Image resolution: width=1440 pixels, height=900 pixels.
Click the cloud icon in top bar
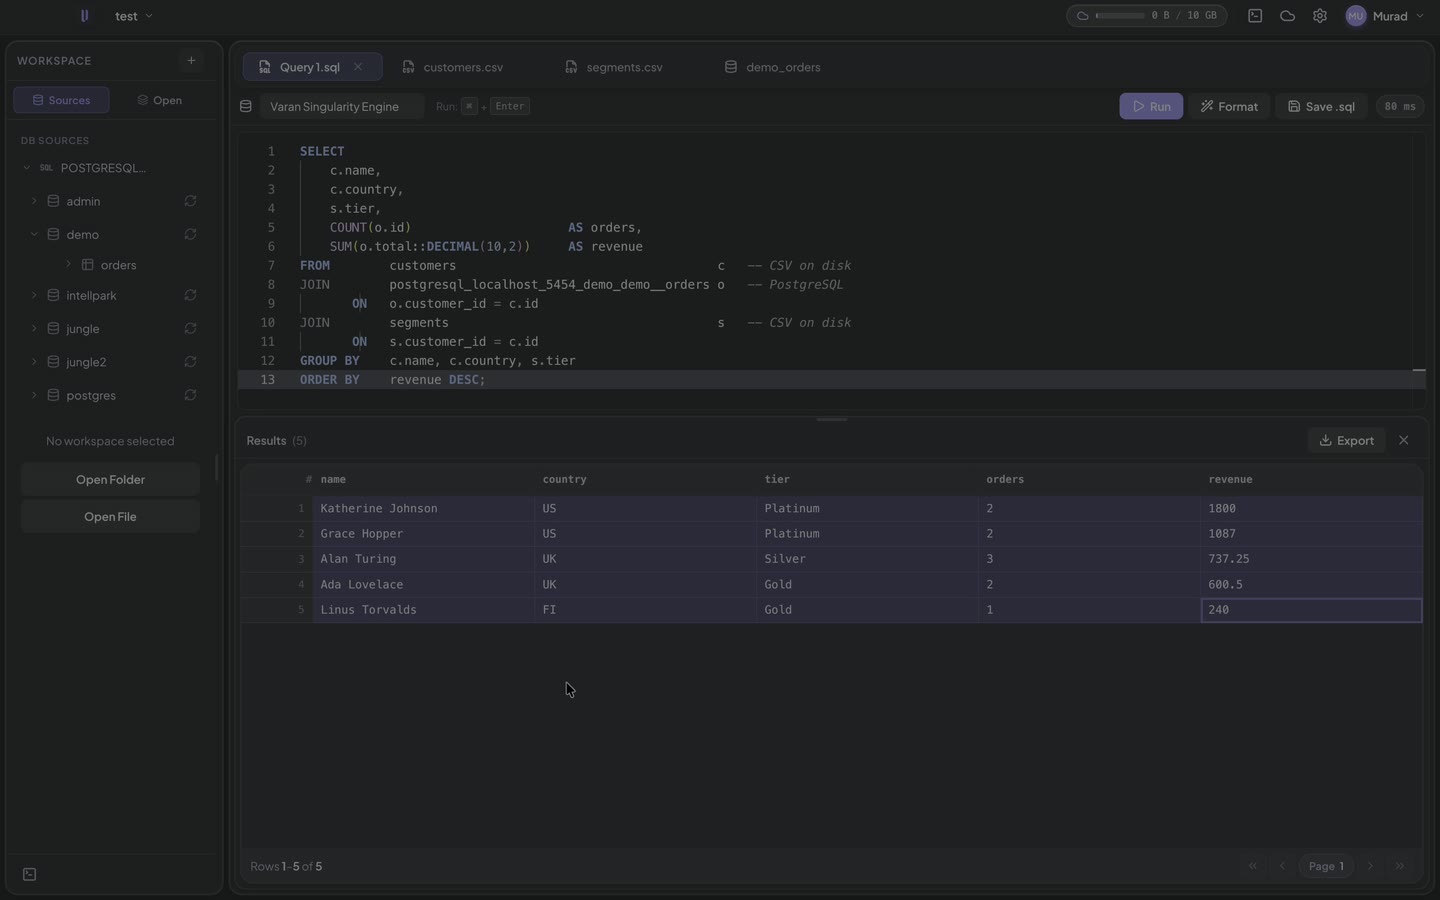click(x=1287, y=16)
